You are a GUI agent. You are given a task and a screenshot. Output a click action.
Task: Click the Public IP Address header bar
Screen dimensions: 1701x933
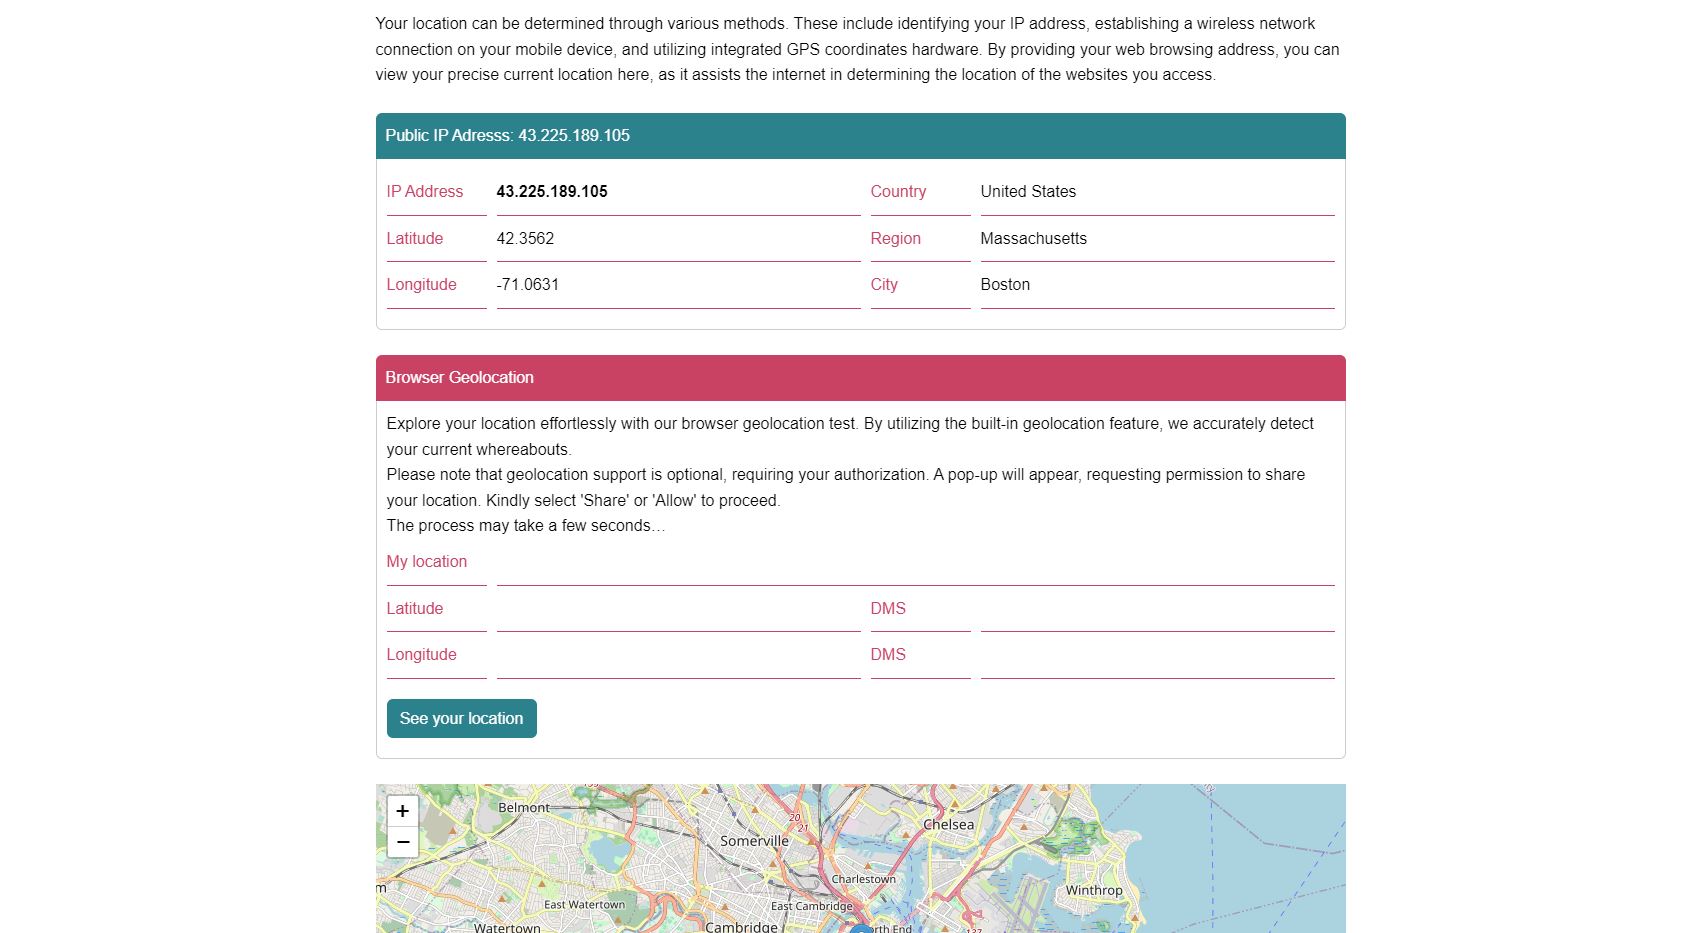pos(860,136)
